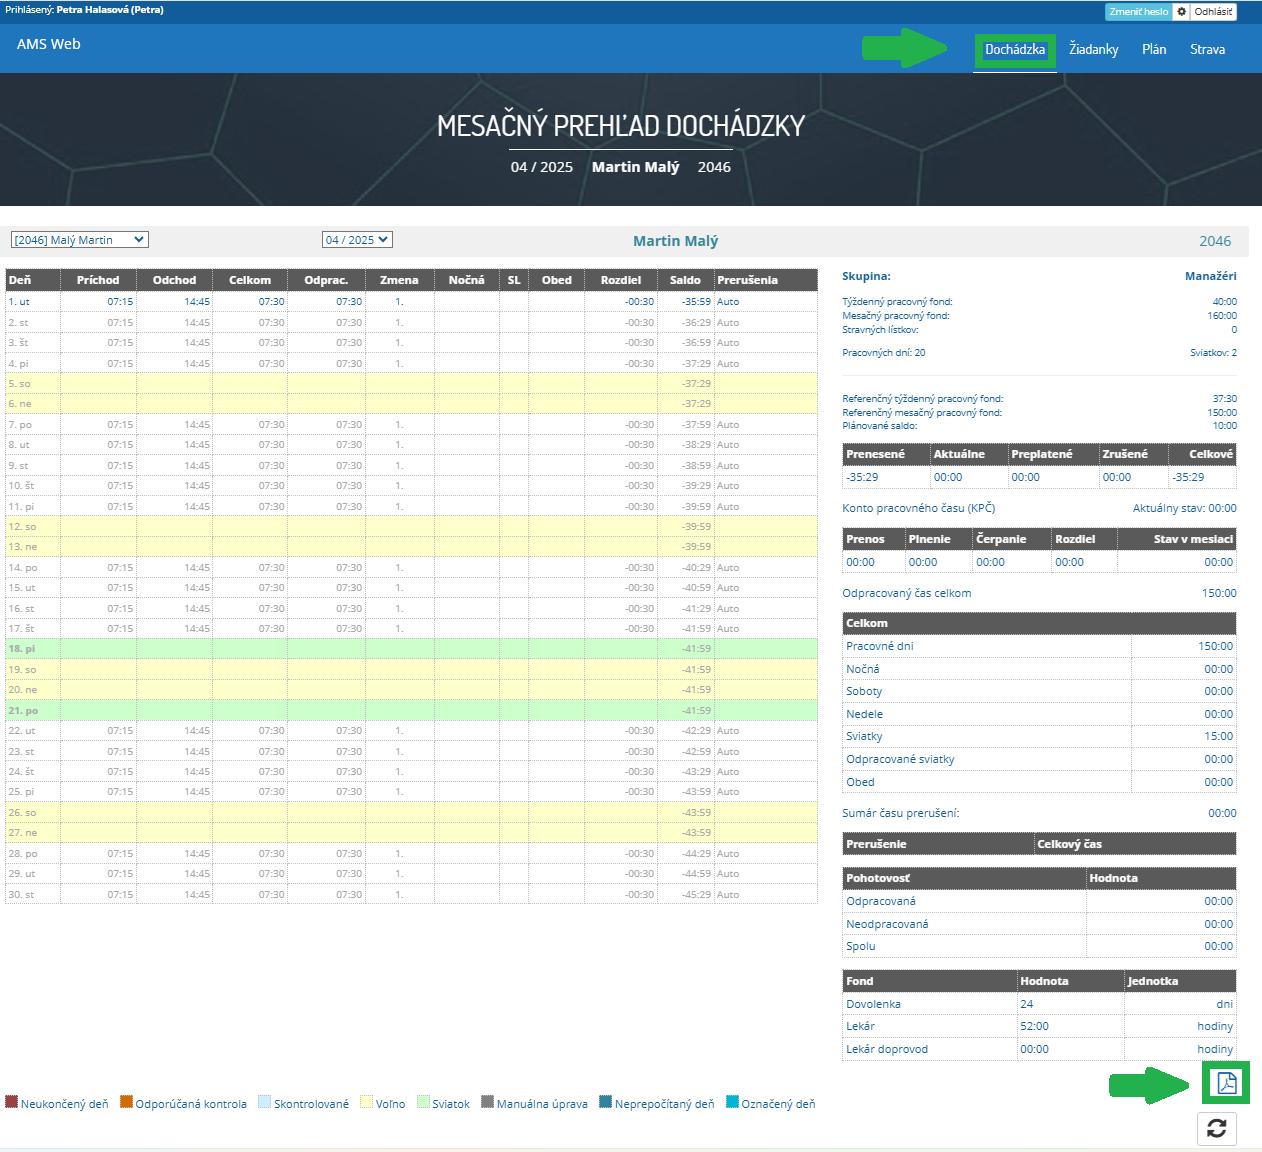Open the Strava menu item
Image resolution: width=1262 pixels, height=1152 pixels.
point(1207,49)
